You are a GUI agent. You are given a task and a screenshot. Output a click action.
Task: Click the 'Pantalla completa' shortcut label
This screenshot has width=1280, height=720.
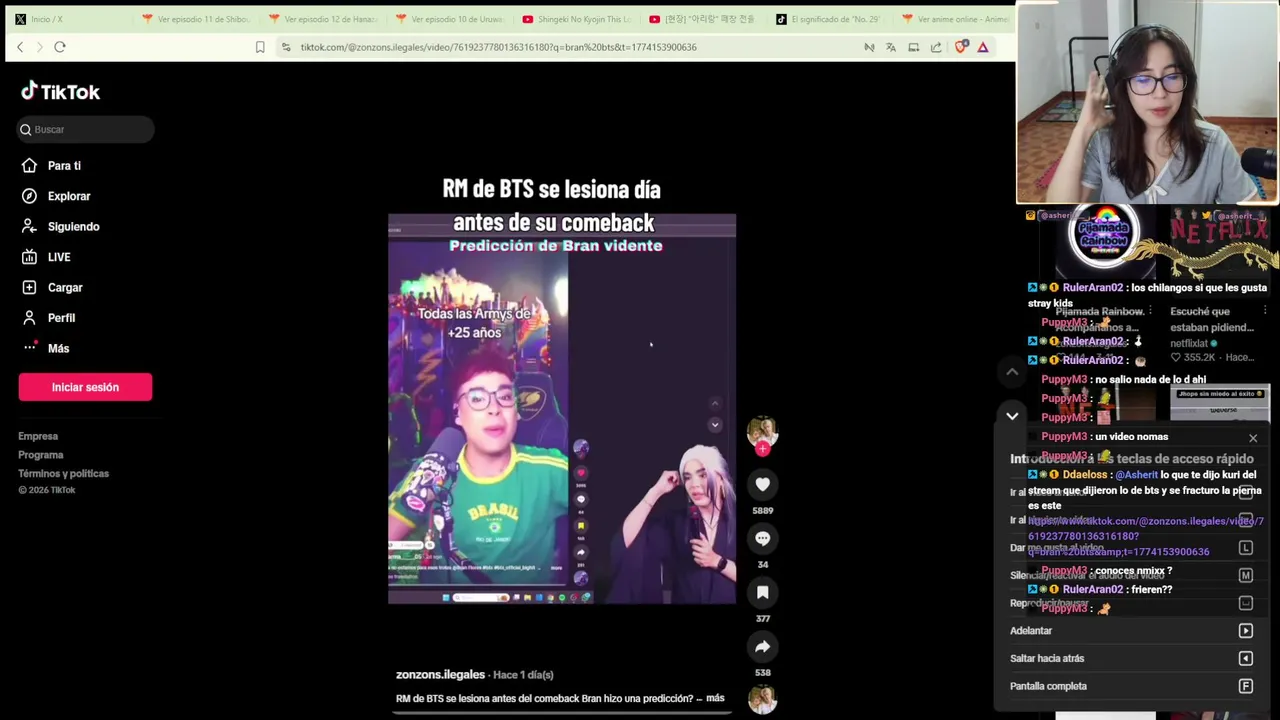click(x=1048, y=686)
